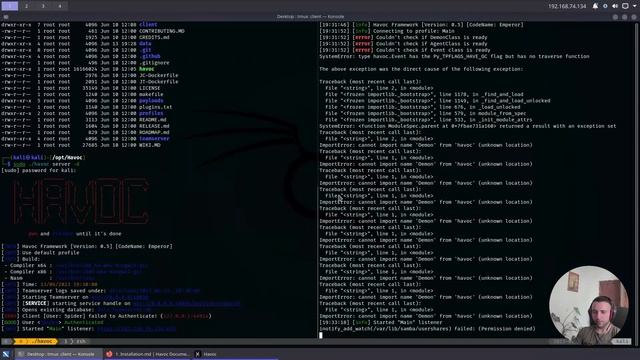
Task: Click the green 'havoc' executable name
Action: pos(147,69)
